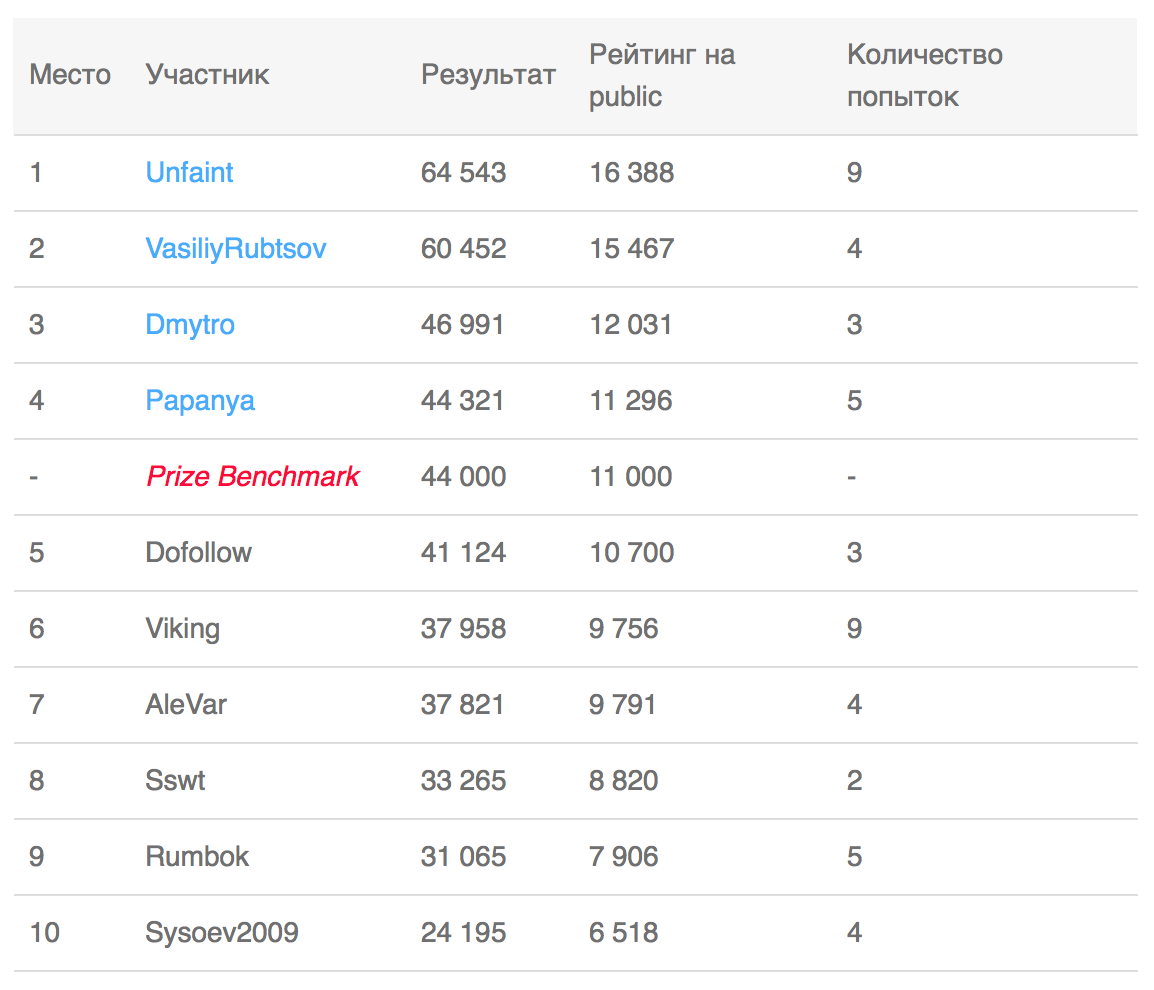Follow the Papanya participant link

click(200, 400)
